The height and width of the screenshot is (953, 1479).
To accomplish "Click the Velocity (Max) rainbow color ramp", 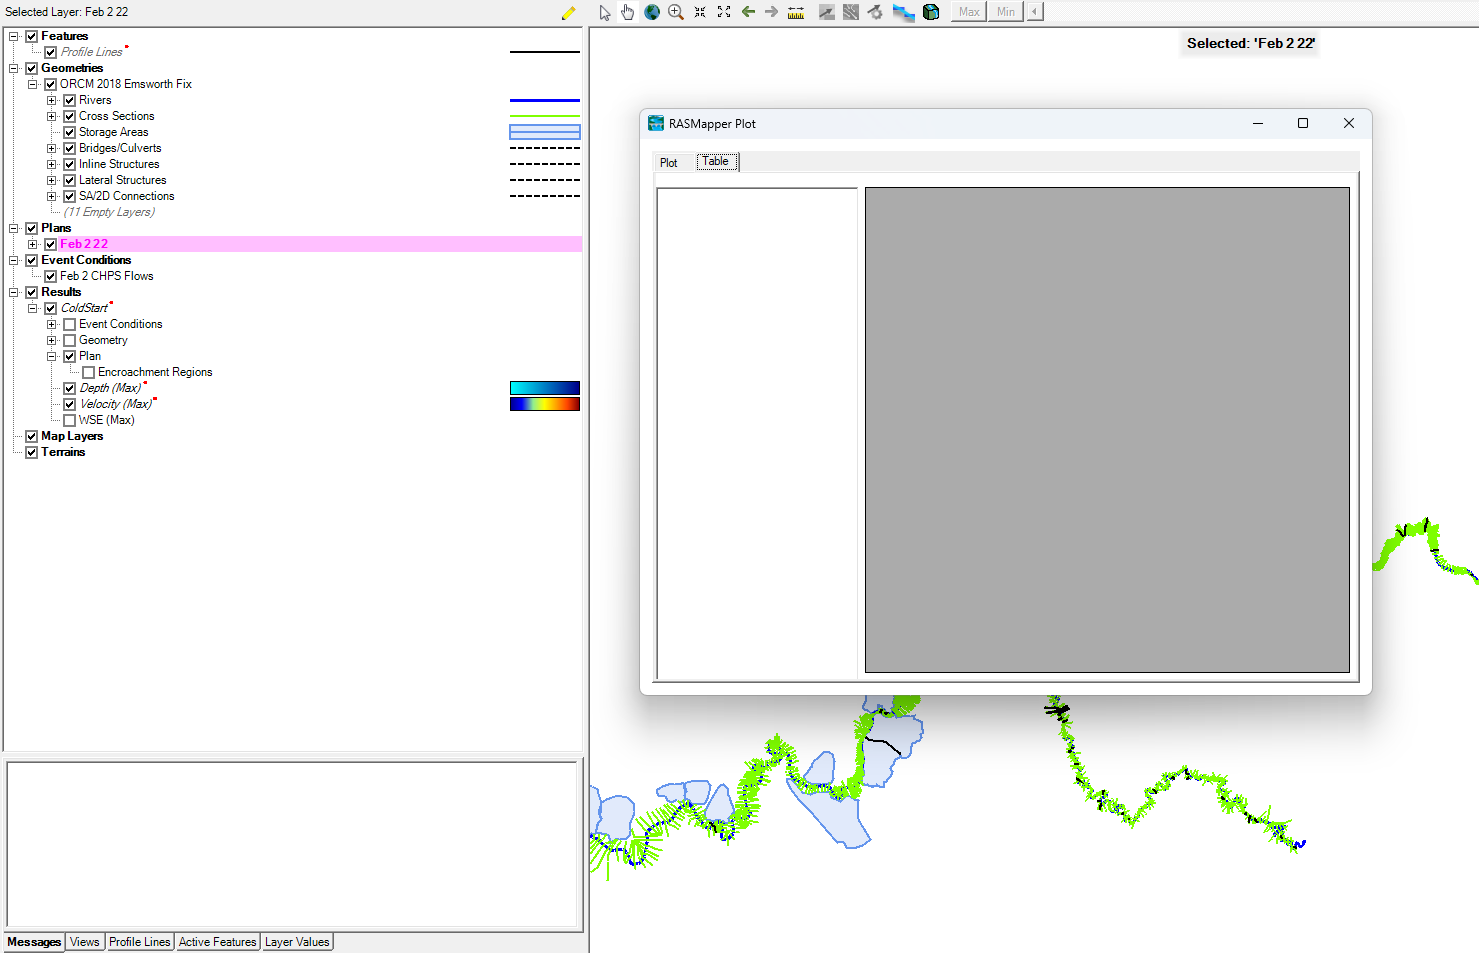I will pos(545,404).
